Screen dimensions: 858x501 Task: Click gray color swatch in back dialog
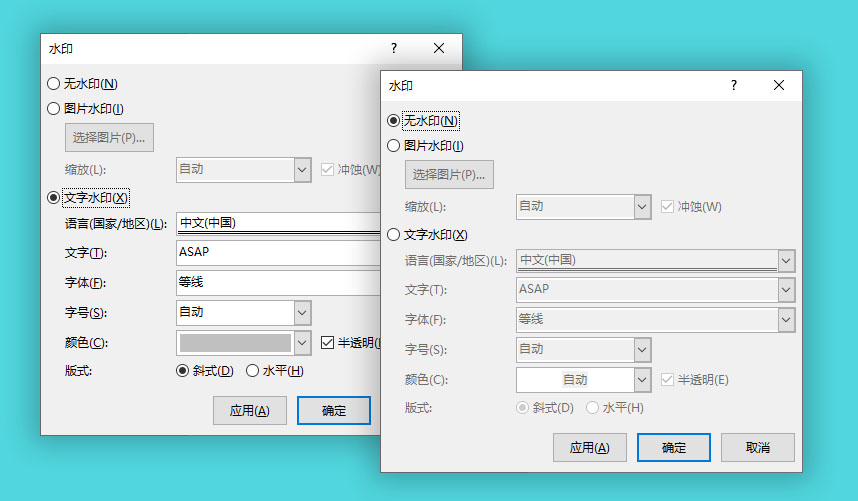coord(235,343)
